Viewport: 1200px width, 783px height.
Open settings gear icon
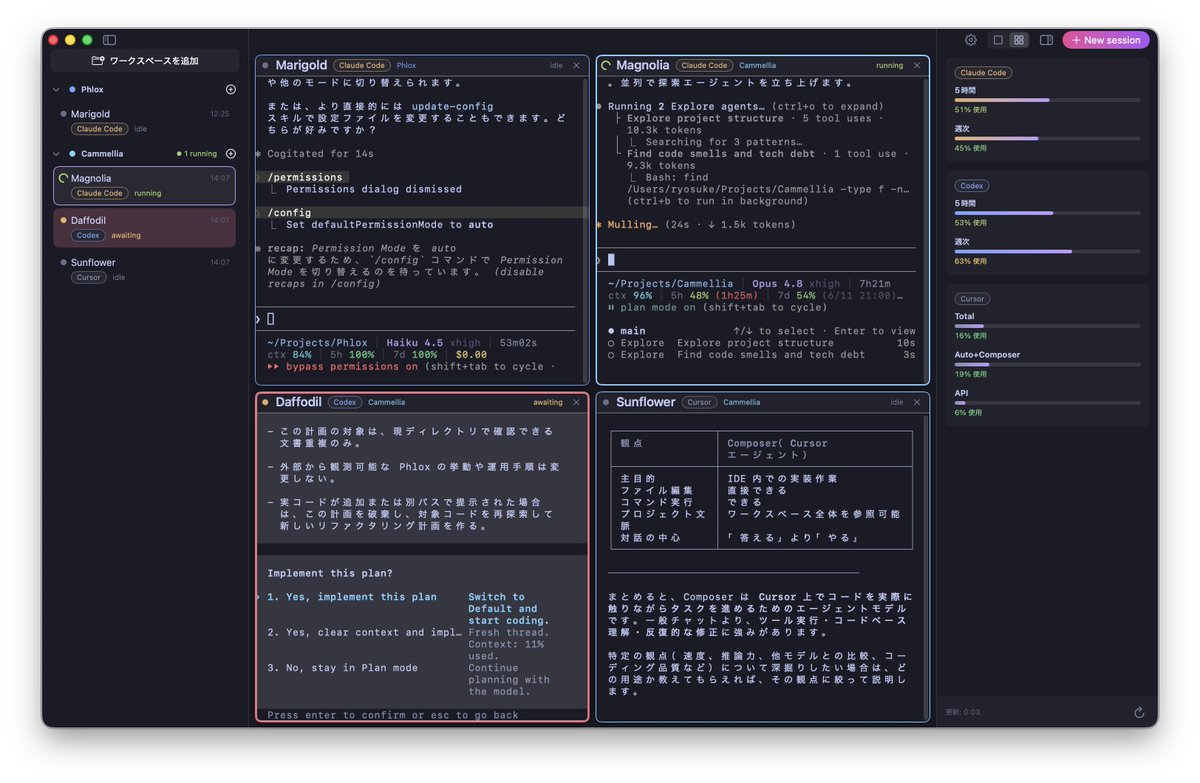click(x=970, y=40)
